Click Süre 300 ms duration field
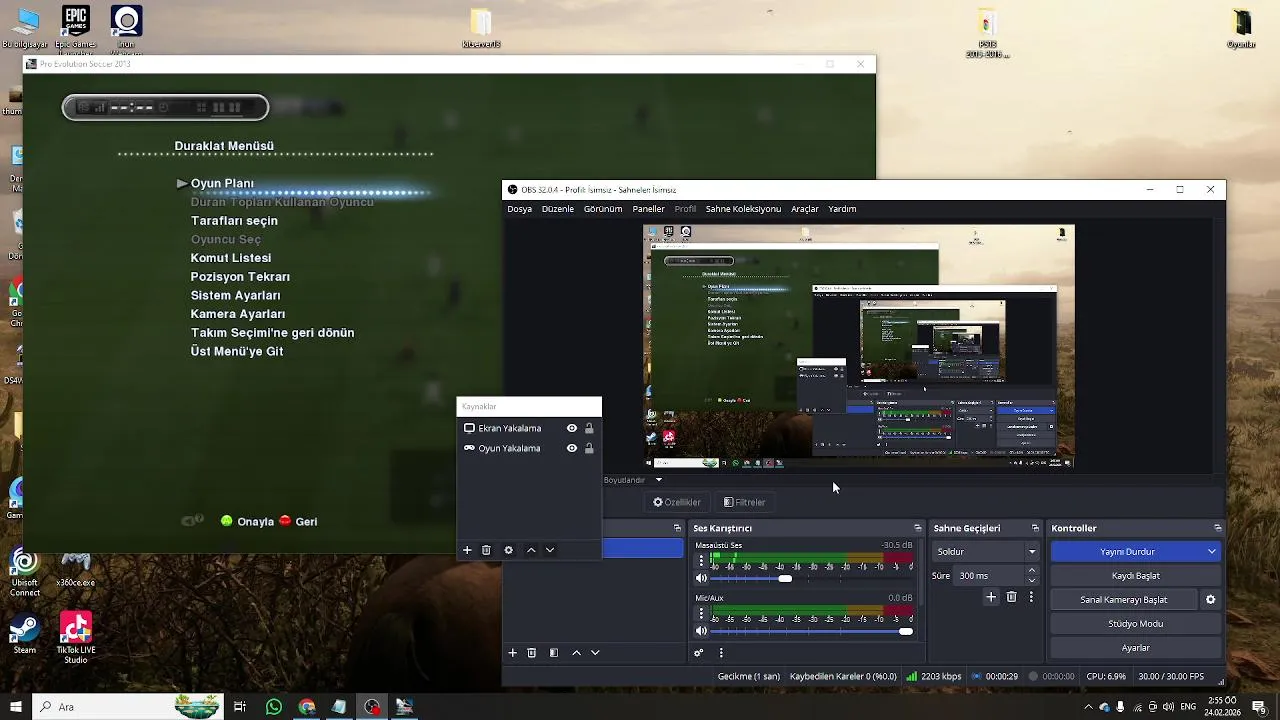 tap(988, 576)
